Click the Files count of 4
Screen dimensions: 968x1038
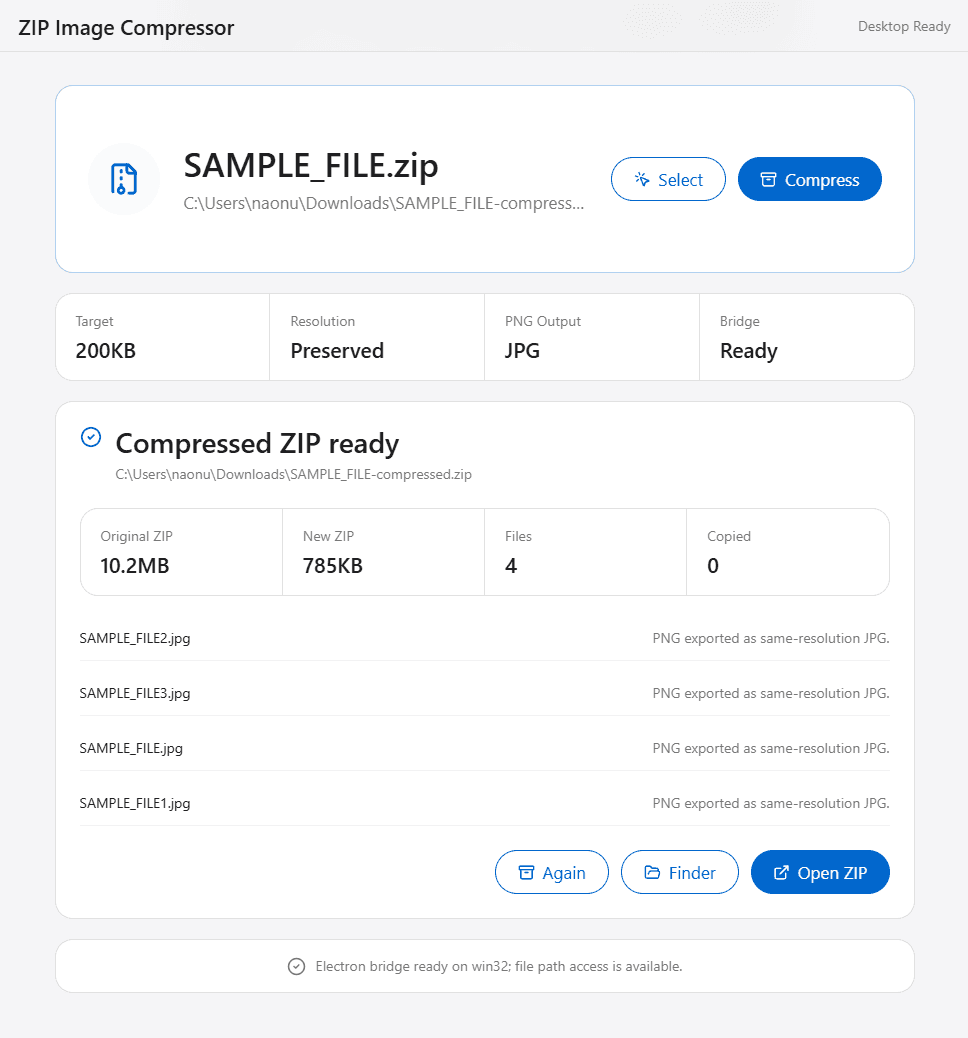point(511,565)
